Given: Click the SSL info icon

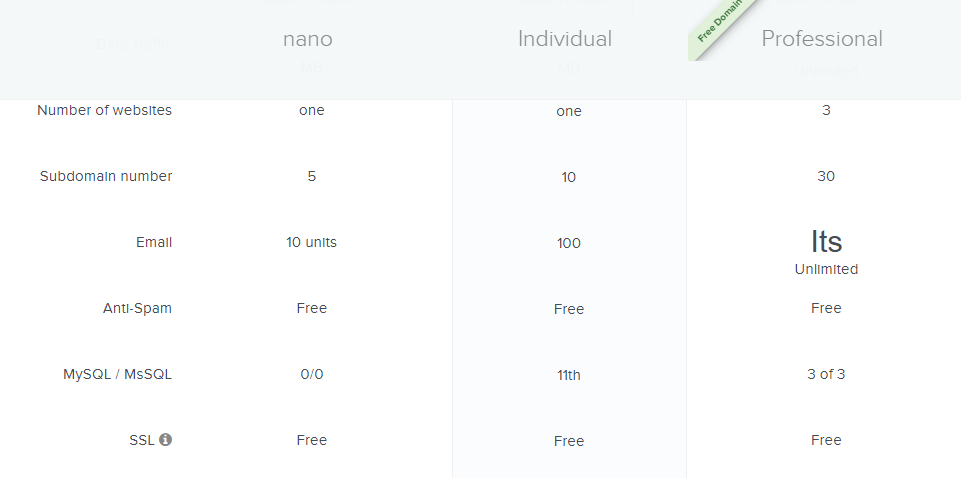Looking at the screenshot, I should click(165, 439).
